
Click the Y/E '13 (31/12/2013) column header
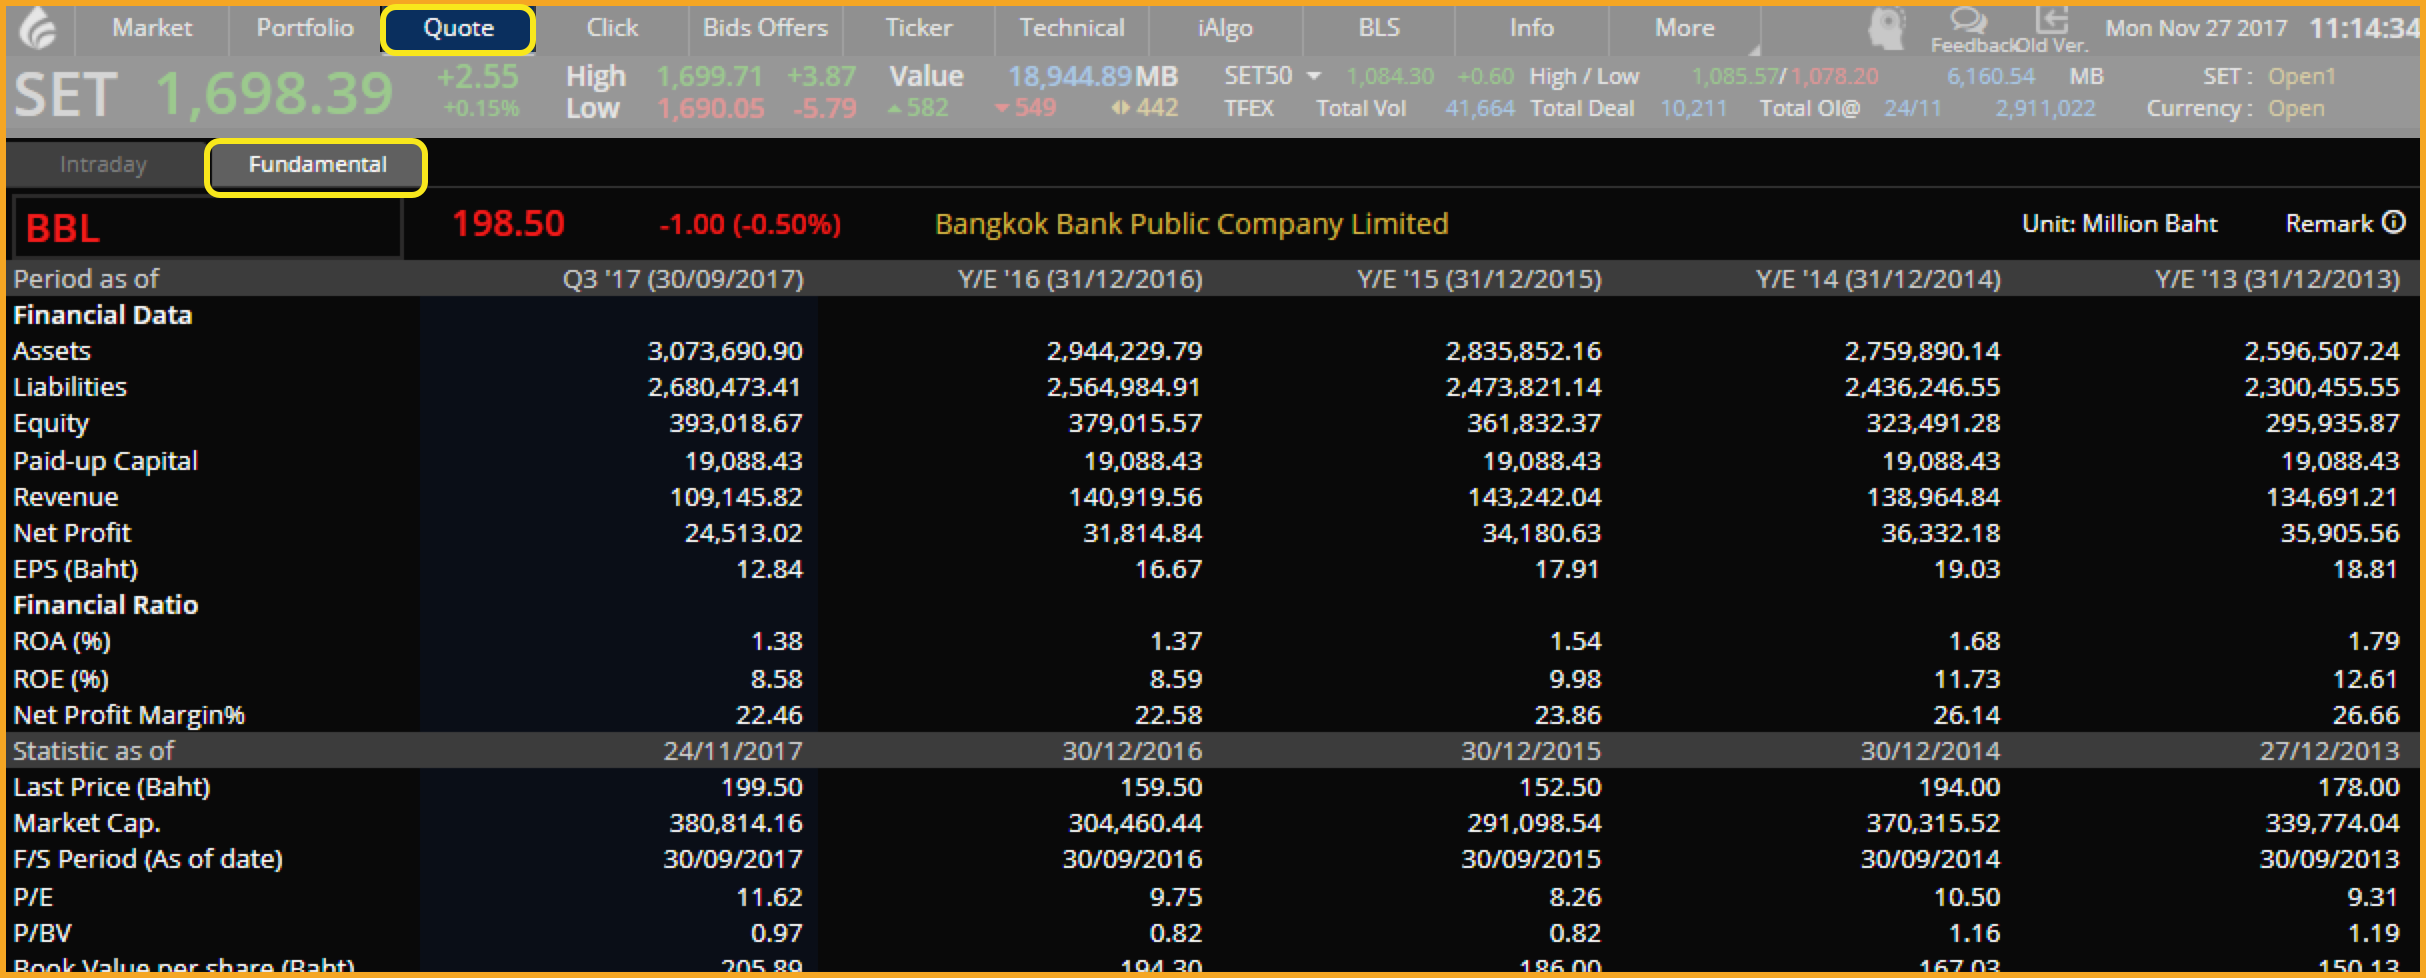pyautogui.click(x=2277, y=278)
